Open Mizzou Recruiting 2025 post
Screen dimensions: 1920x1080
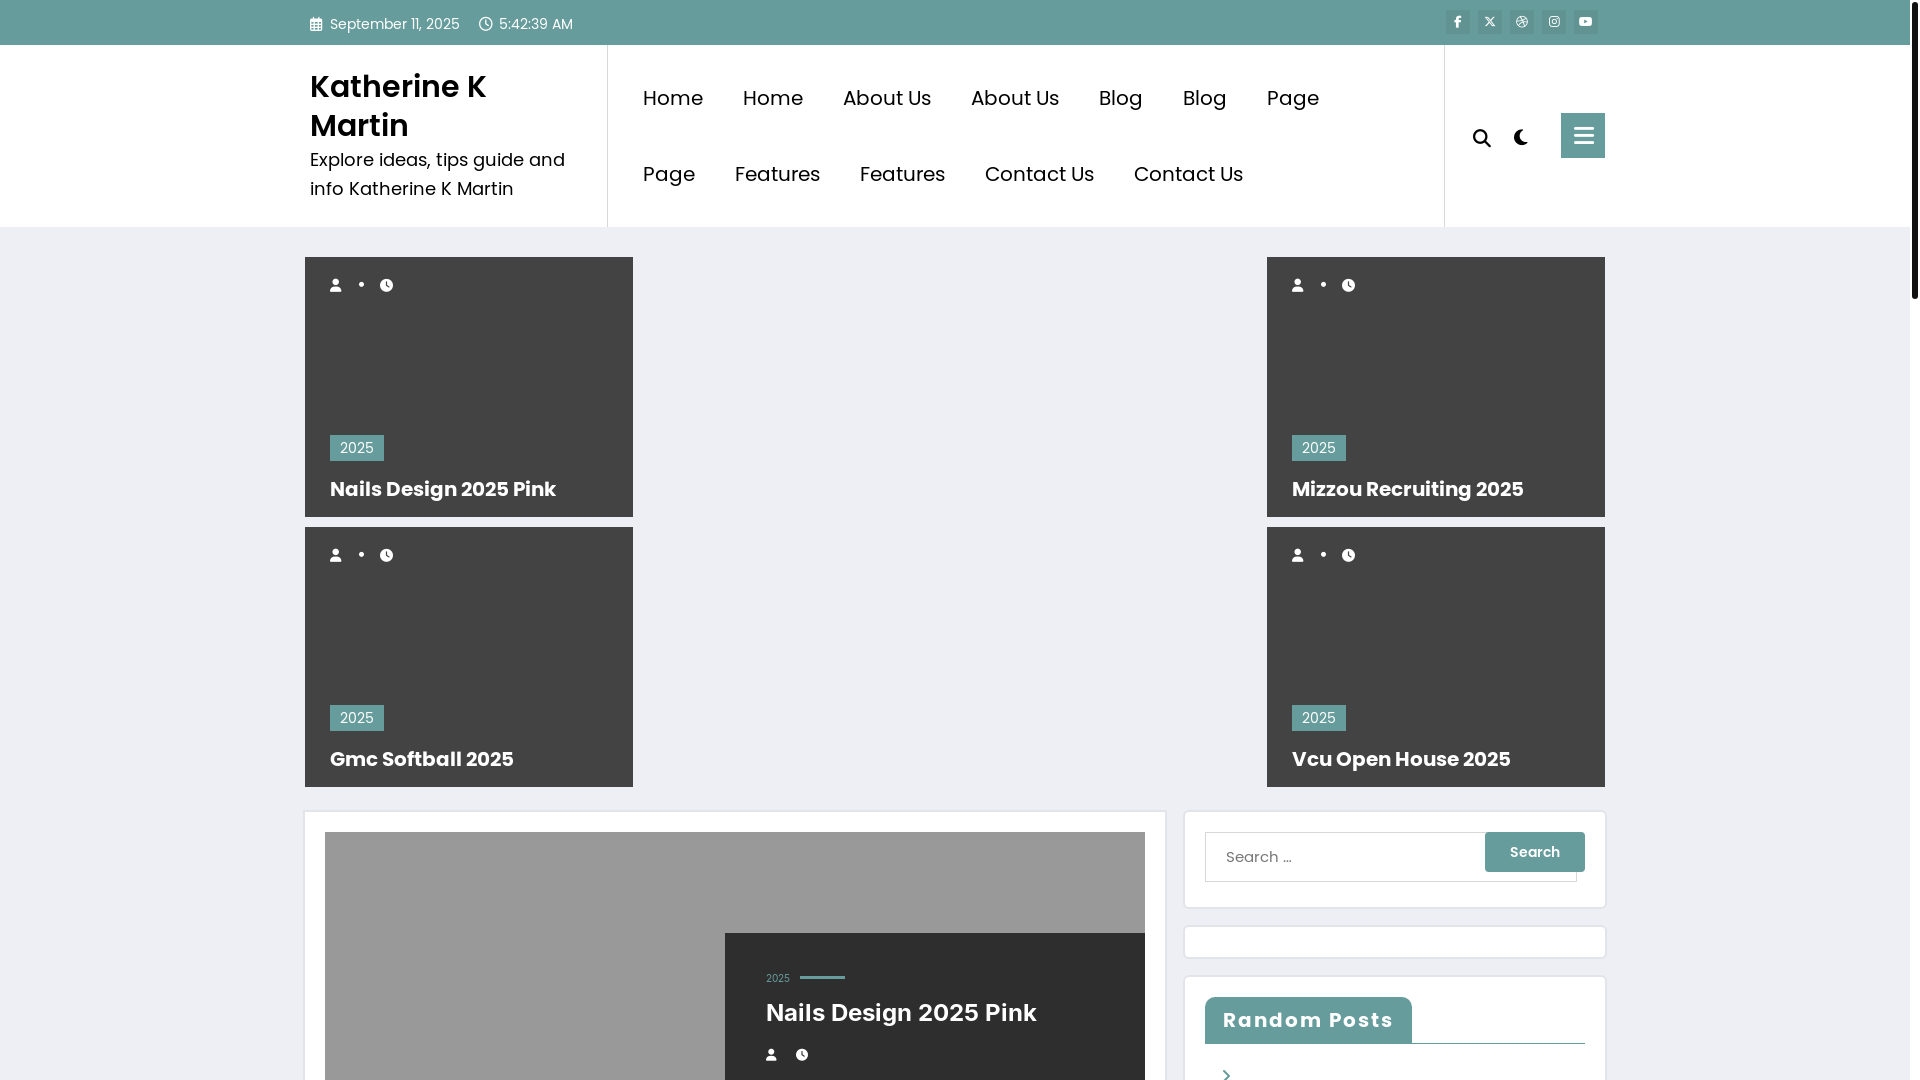pyautogui.click(x=1408, y=489)
